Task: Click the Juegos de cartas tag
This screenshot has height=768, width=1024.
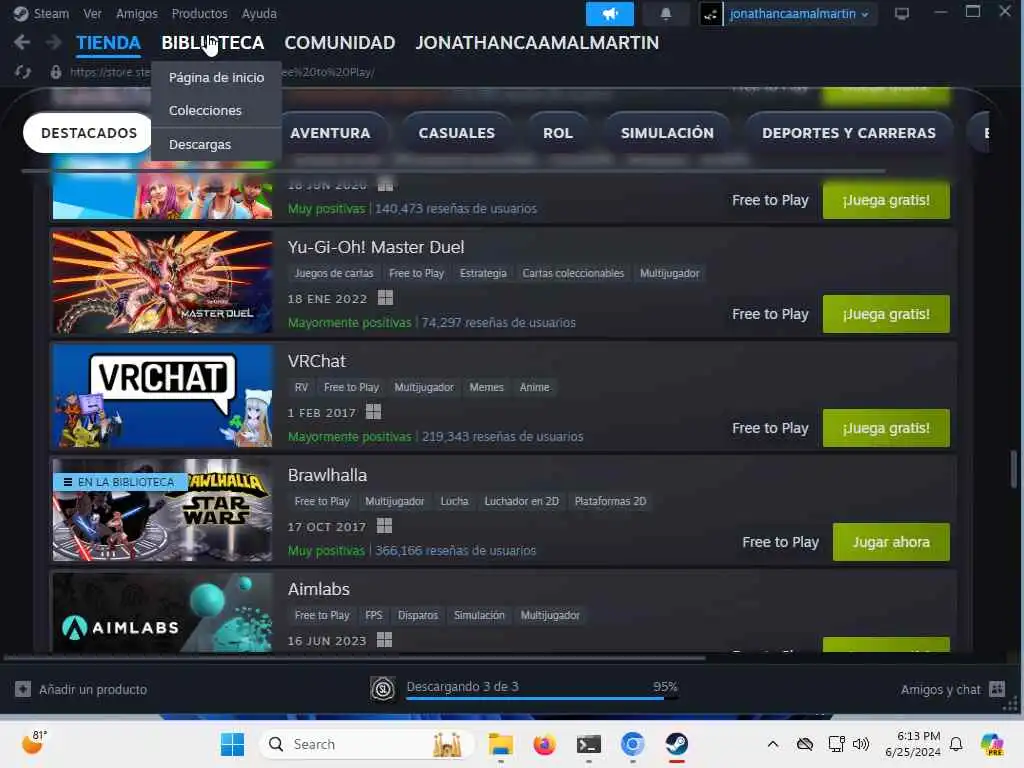Action: (x=334, y=273)
